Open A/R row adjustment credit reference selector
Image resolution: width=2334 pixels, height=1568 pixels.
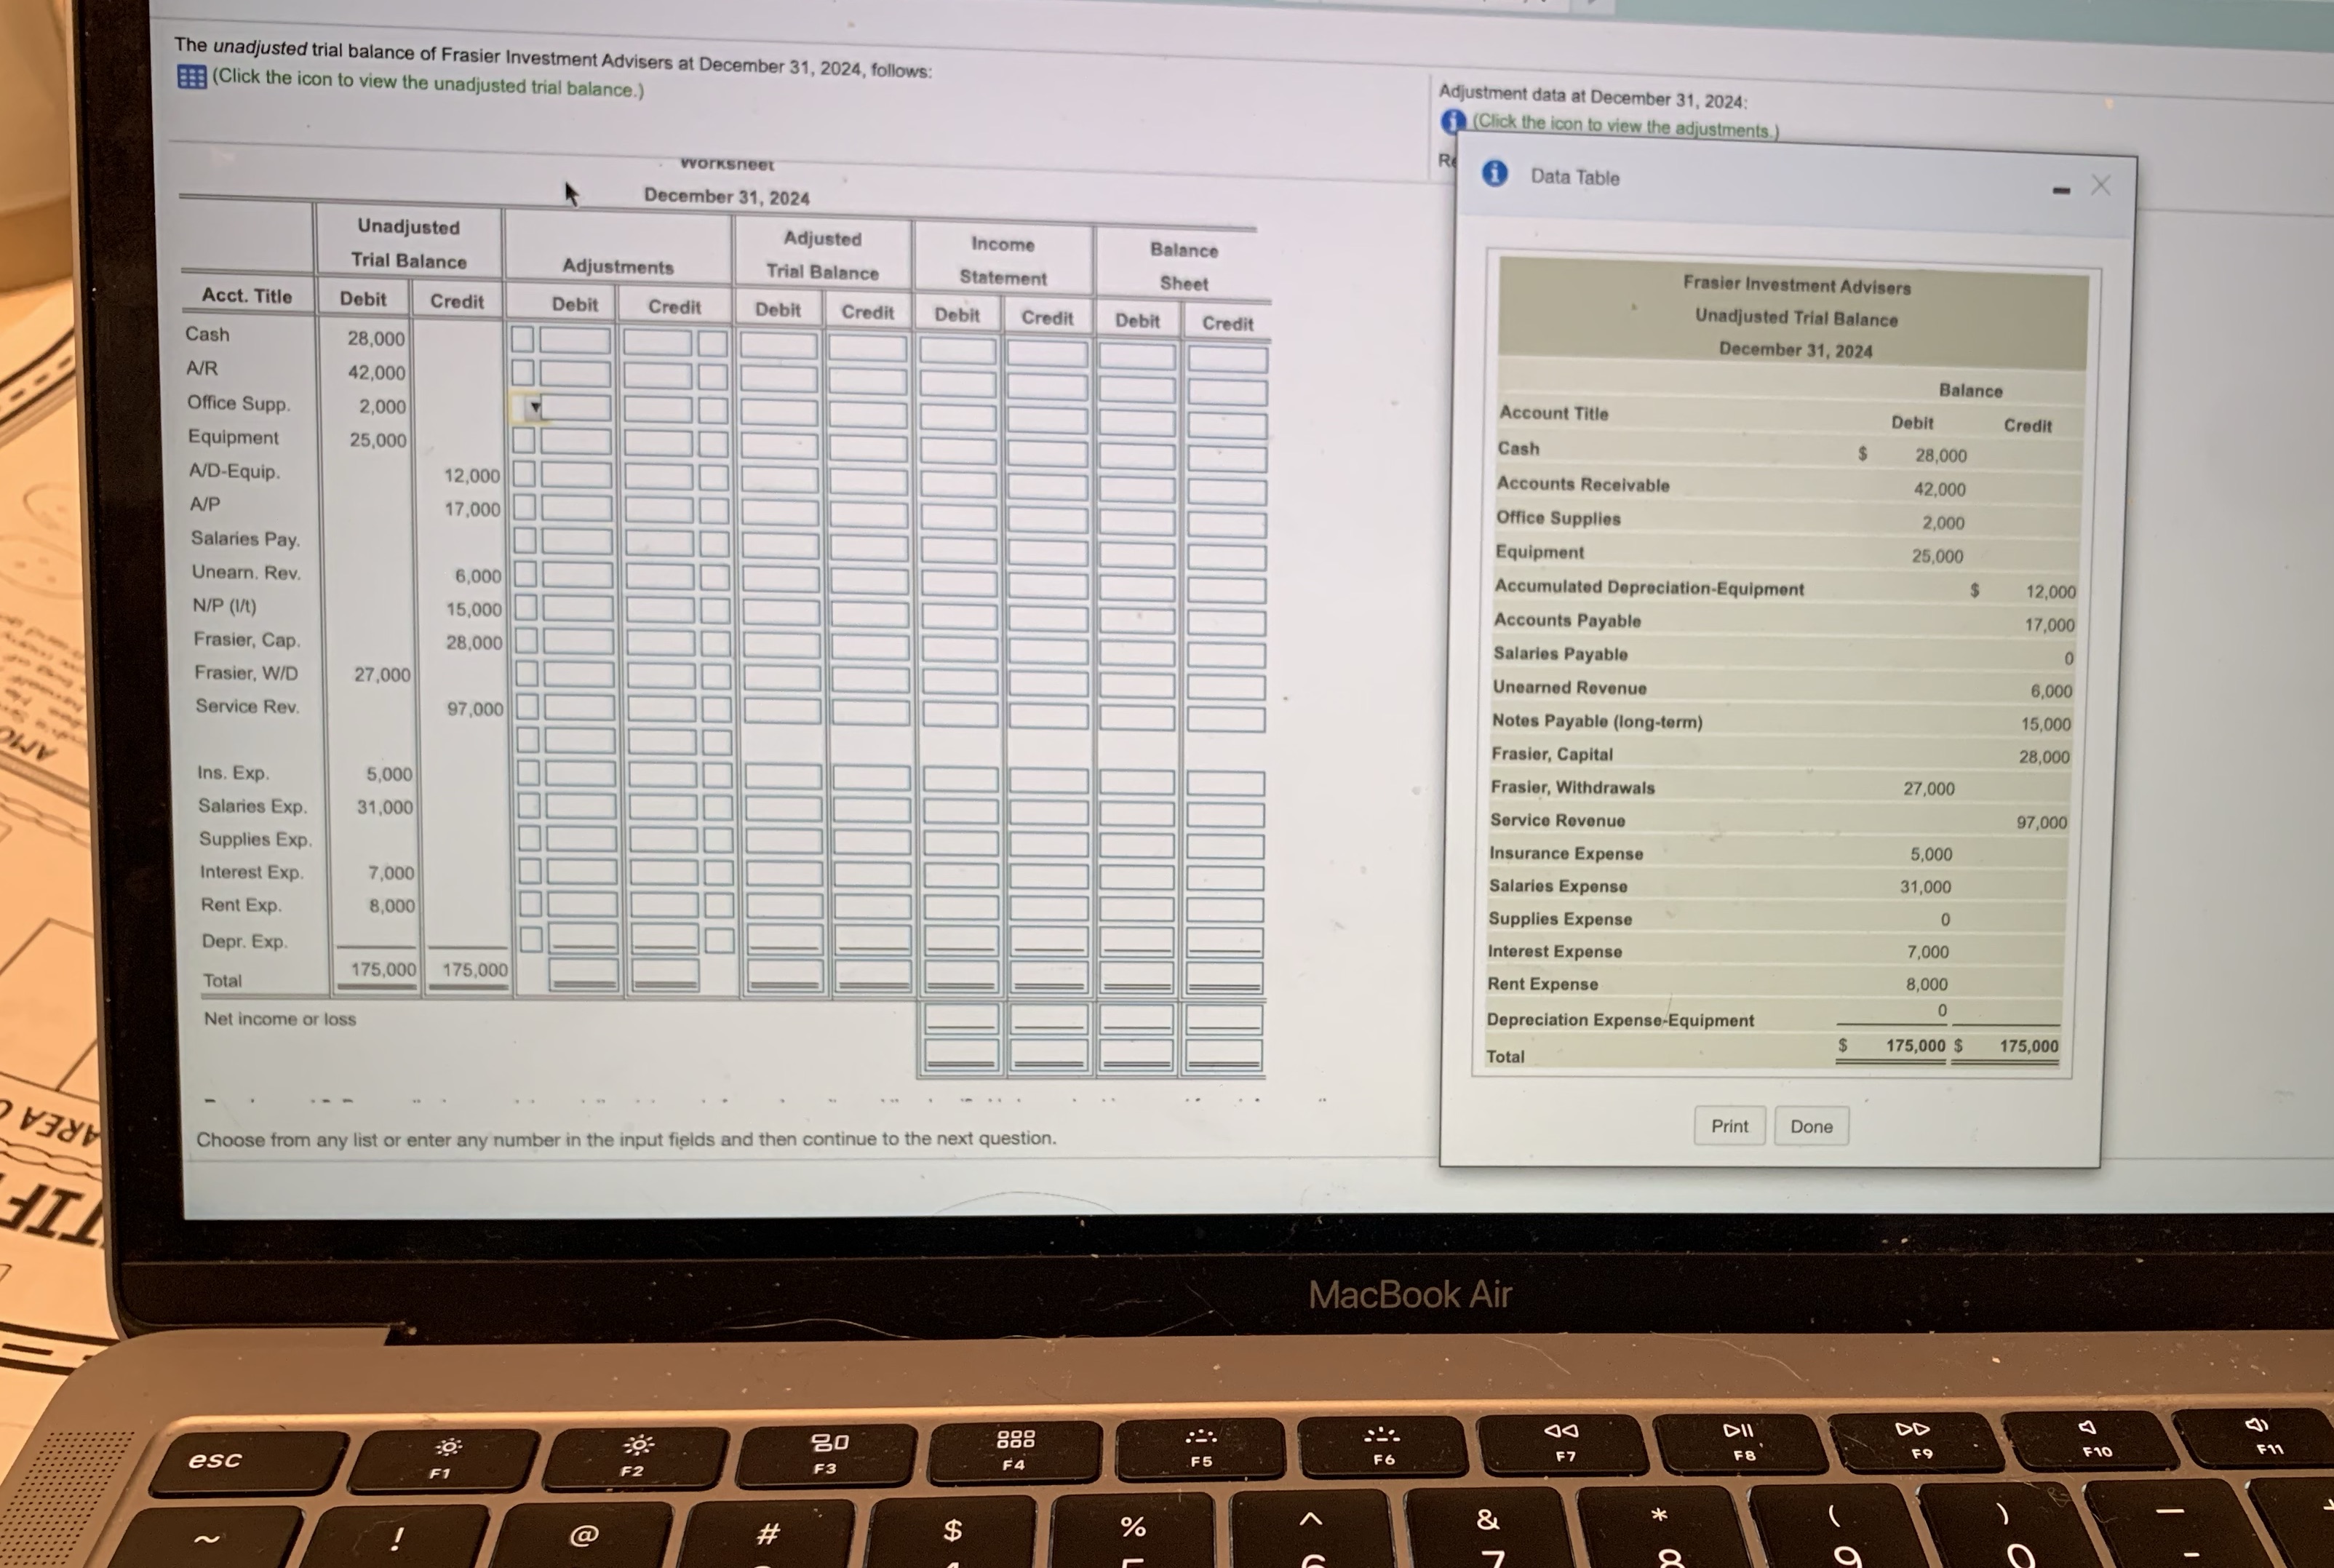(x=712, y=377)
